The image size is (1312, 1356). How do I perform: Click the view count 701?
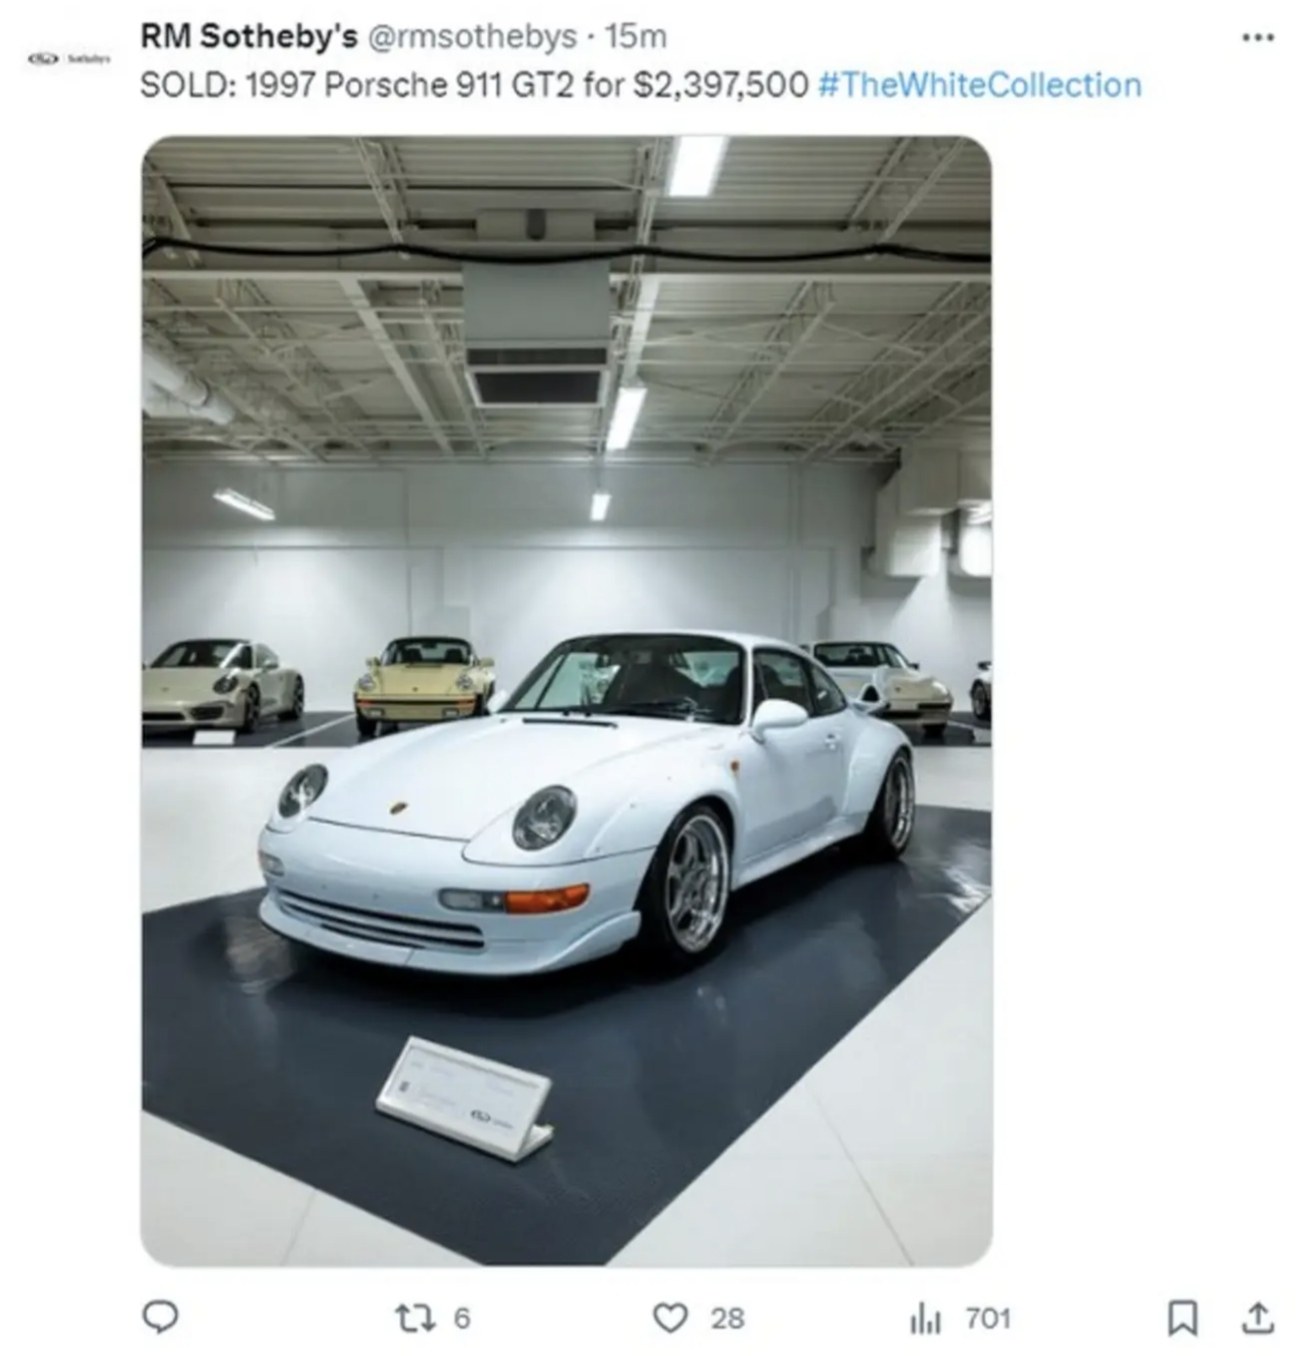pyautogui.click(x=987, y=1318)
